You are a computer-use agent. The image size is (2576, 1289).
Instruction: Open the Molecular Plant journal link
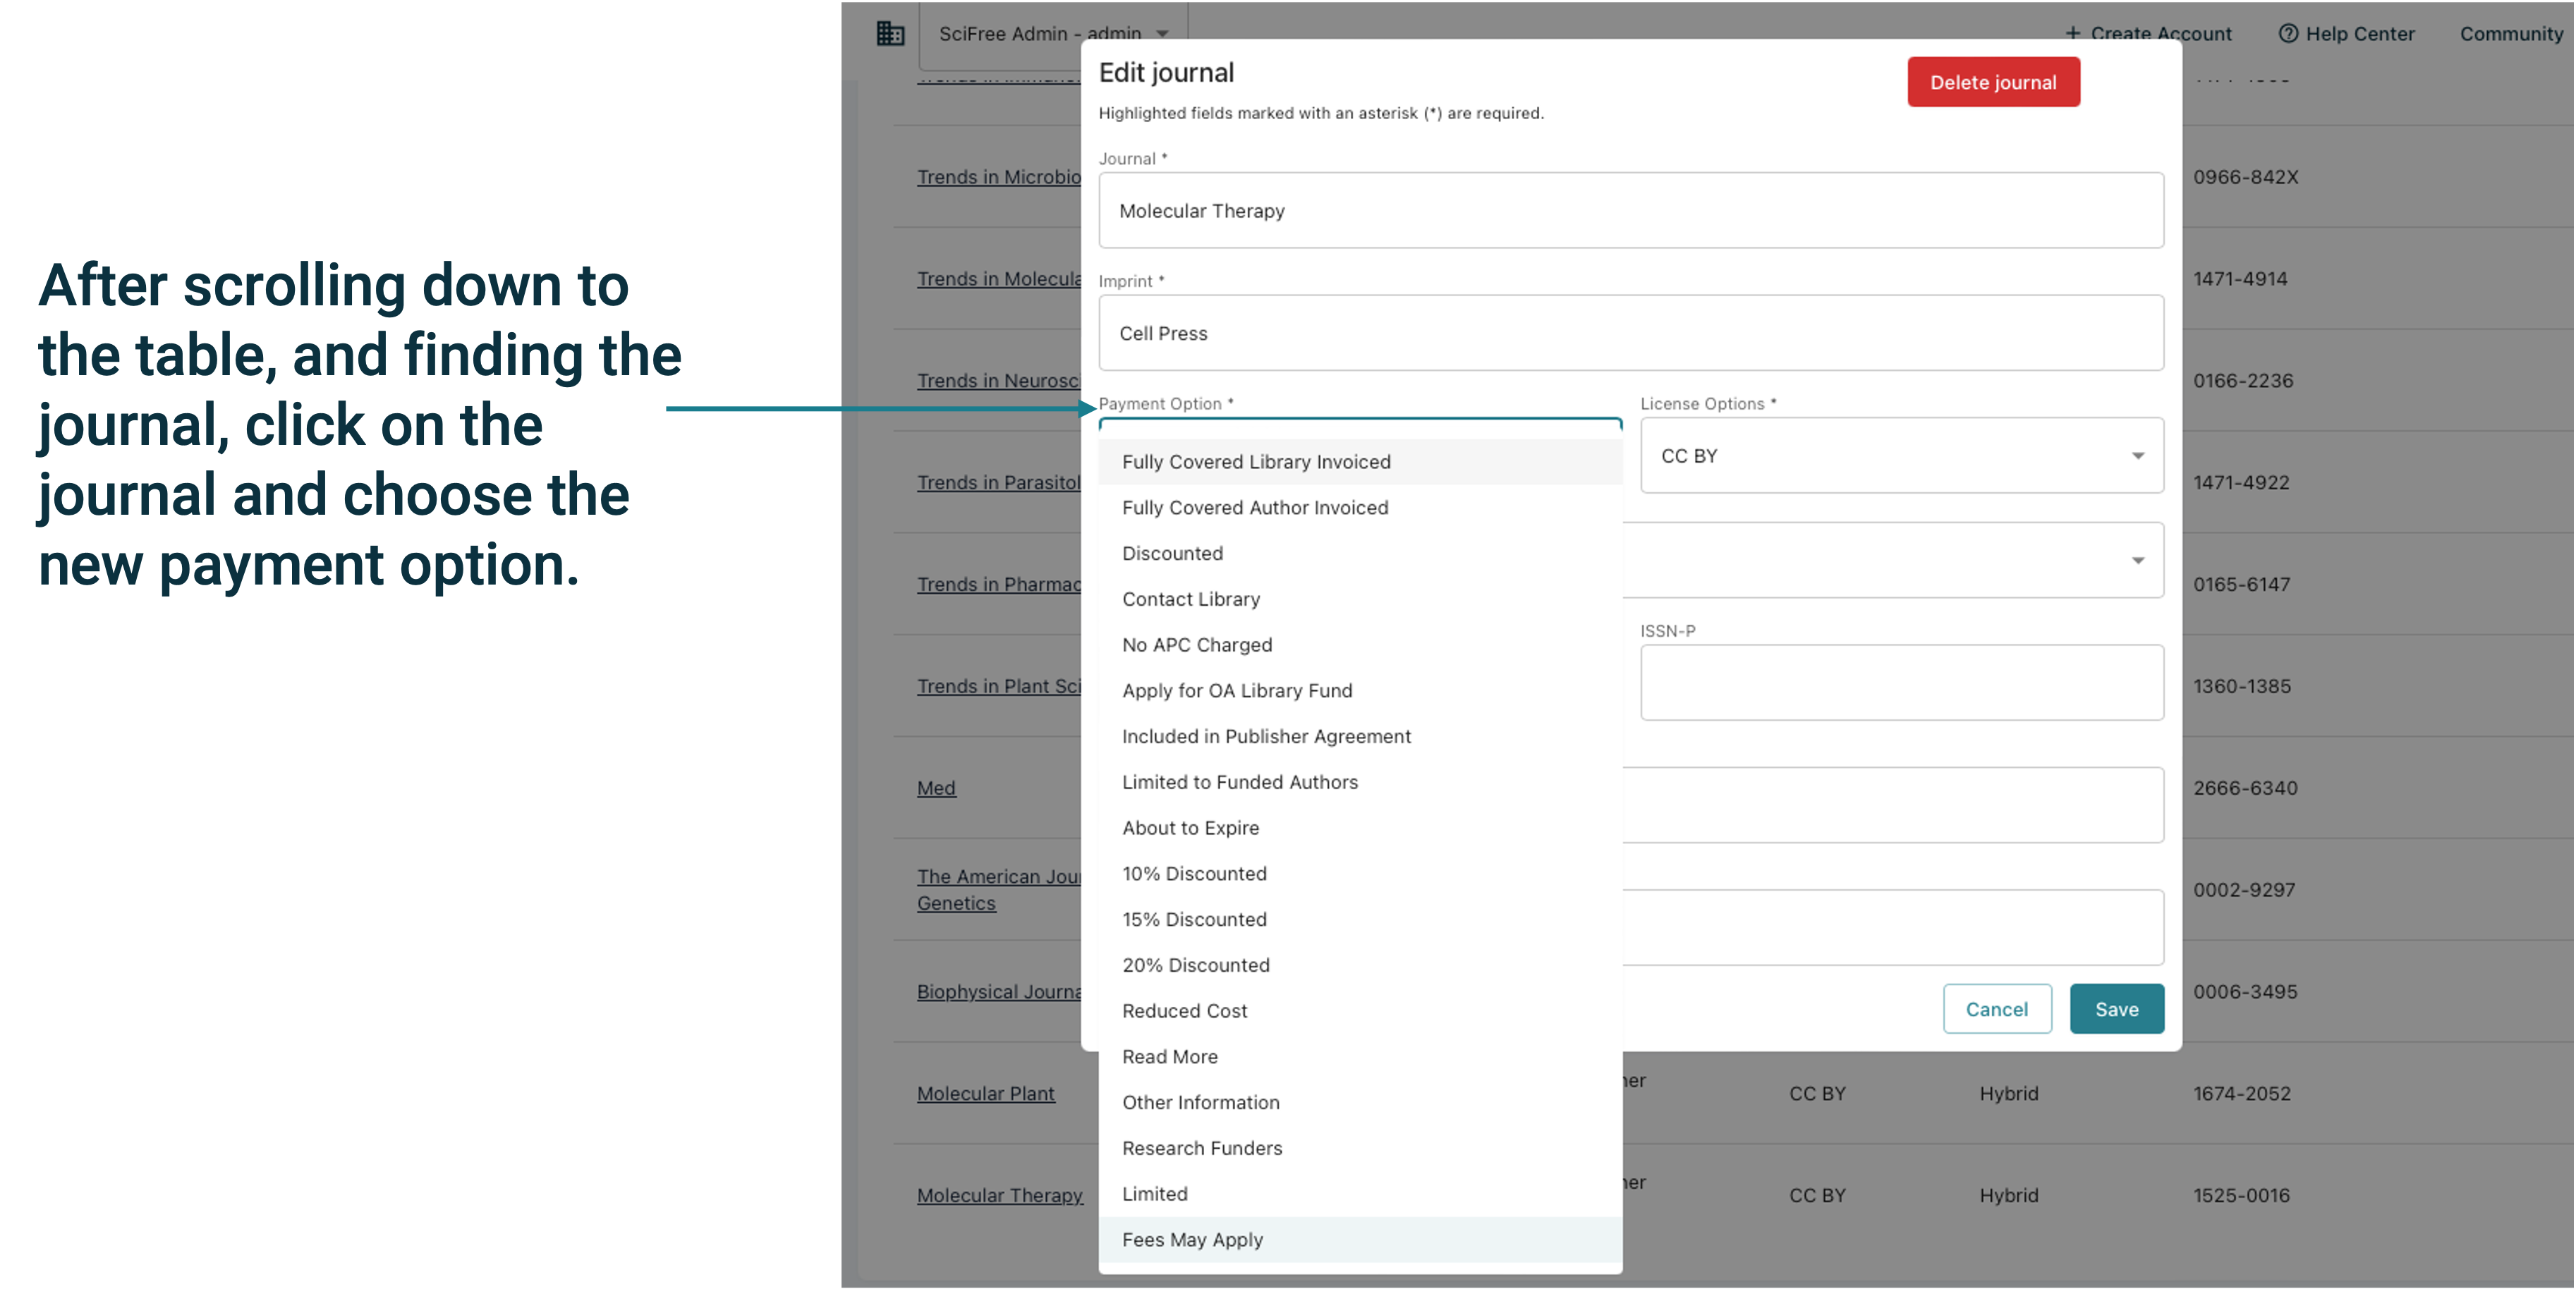(x=986, y=1093)
